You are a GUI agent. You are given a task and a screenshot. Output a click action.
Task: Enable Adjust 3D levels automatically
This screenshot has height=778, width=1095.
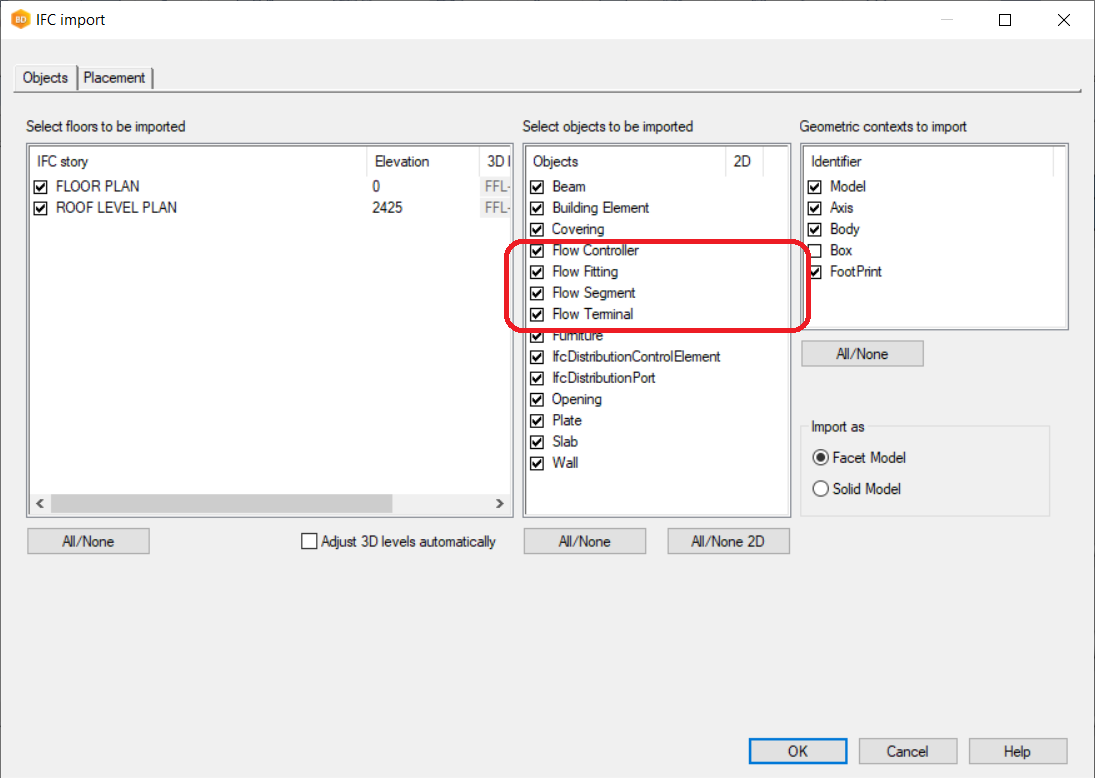309,541
